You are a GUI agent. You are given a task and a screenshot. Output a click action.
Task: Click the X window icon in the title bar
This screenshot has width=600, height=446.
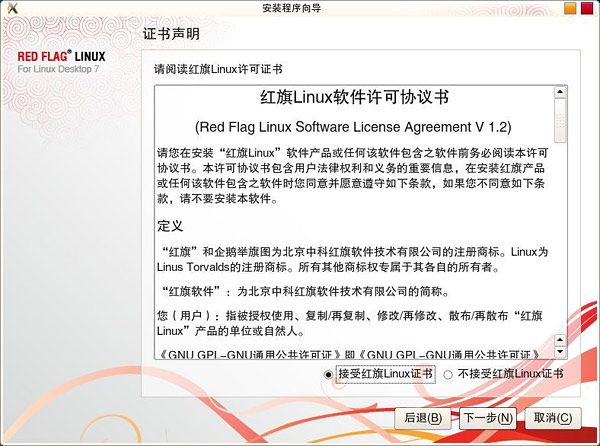pyautogui.click(x=12, y=8)
